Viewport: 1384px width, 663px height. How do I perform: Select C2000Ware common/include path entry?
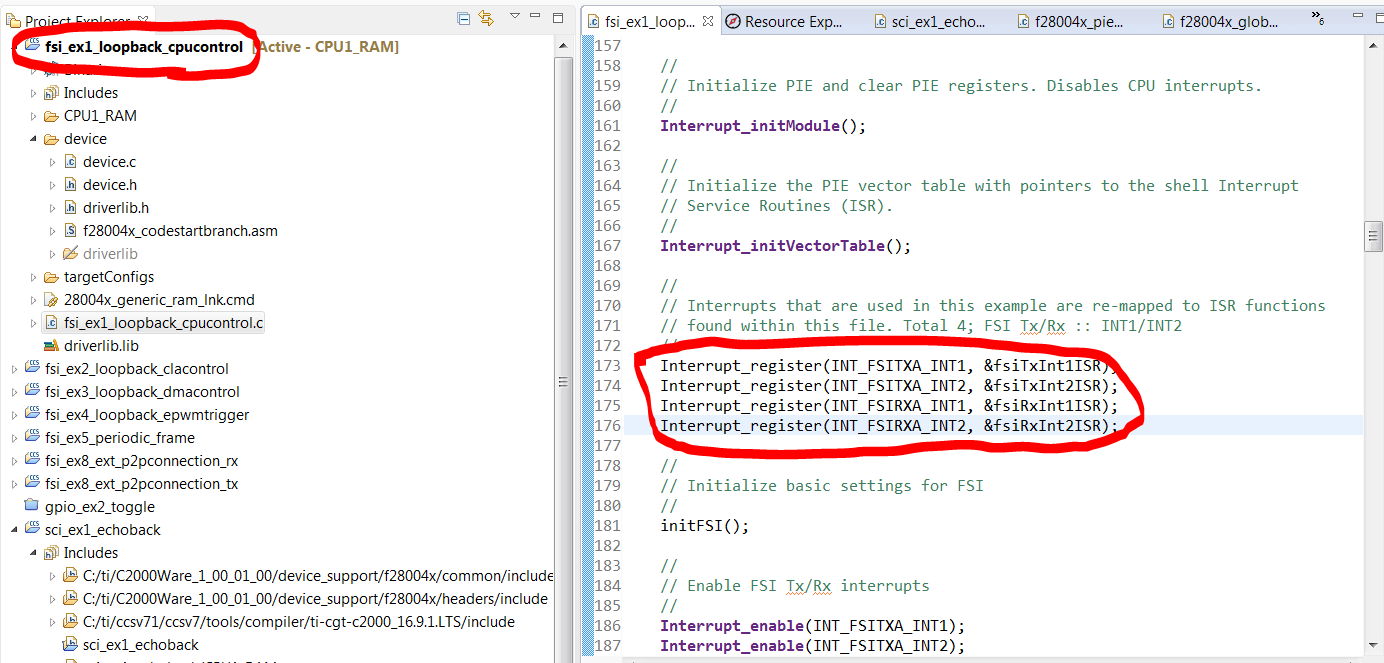(x=318, y=576)
